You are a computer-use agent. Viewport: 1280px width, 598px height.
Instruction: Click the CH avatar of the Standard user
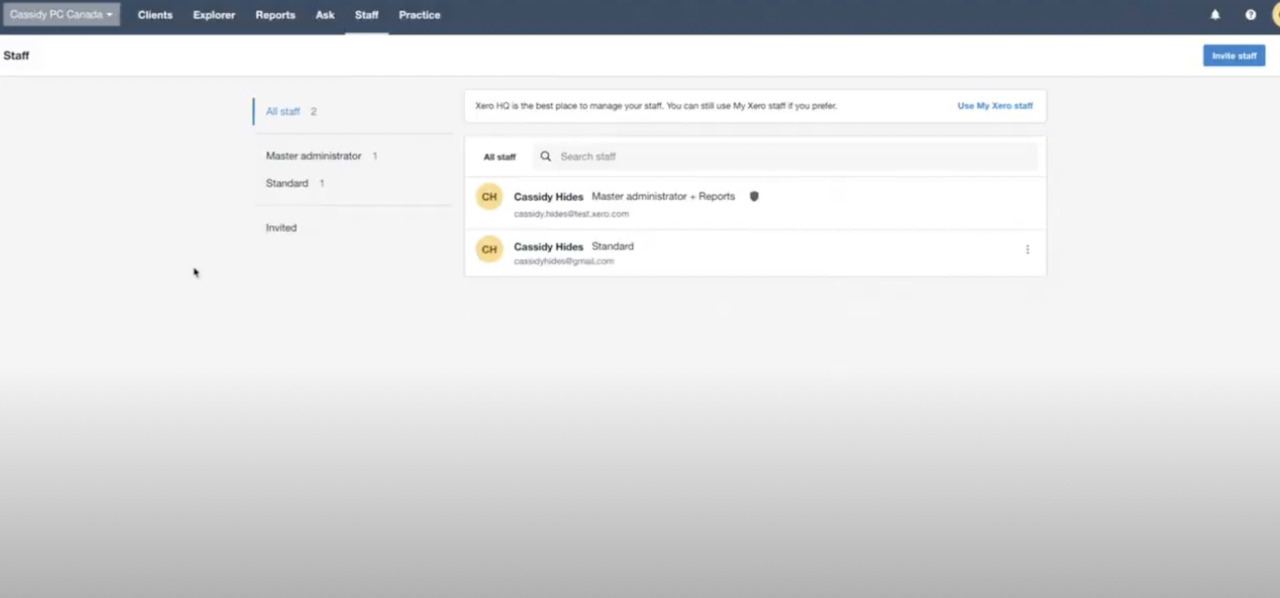click(489, 250)
